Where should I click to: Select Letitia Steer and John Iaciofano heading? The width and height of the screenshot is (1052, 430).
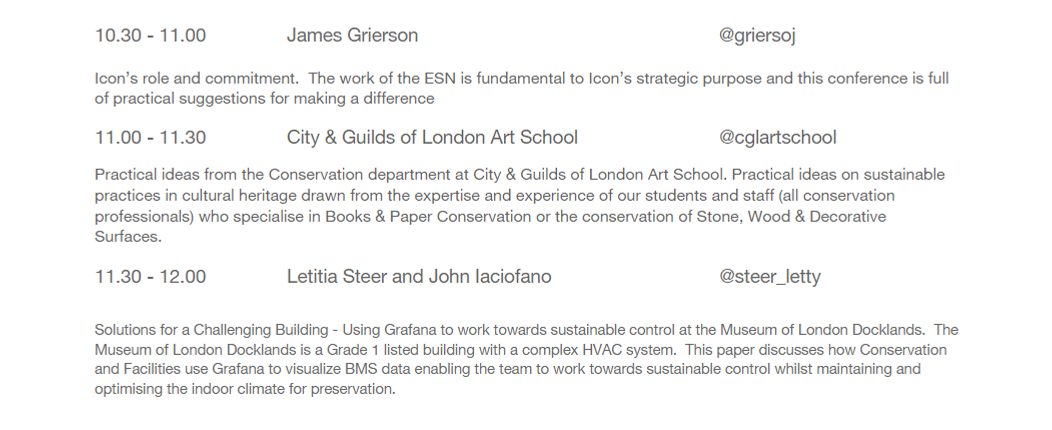419,276
